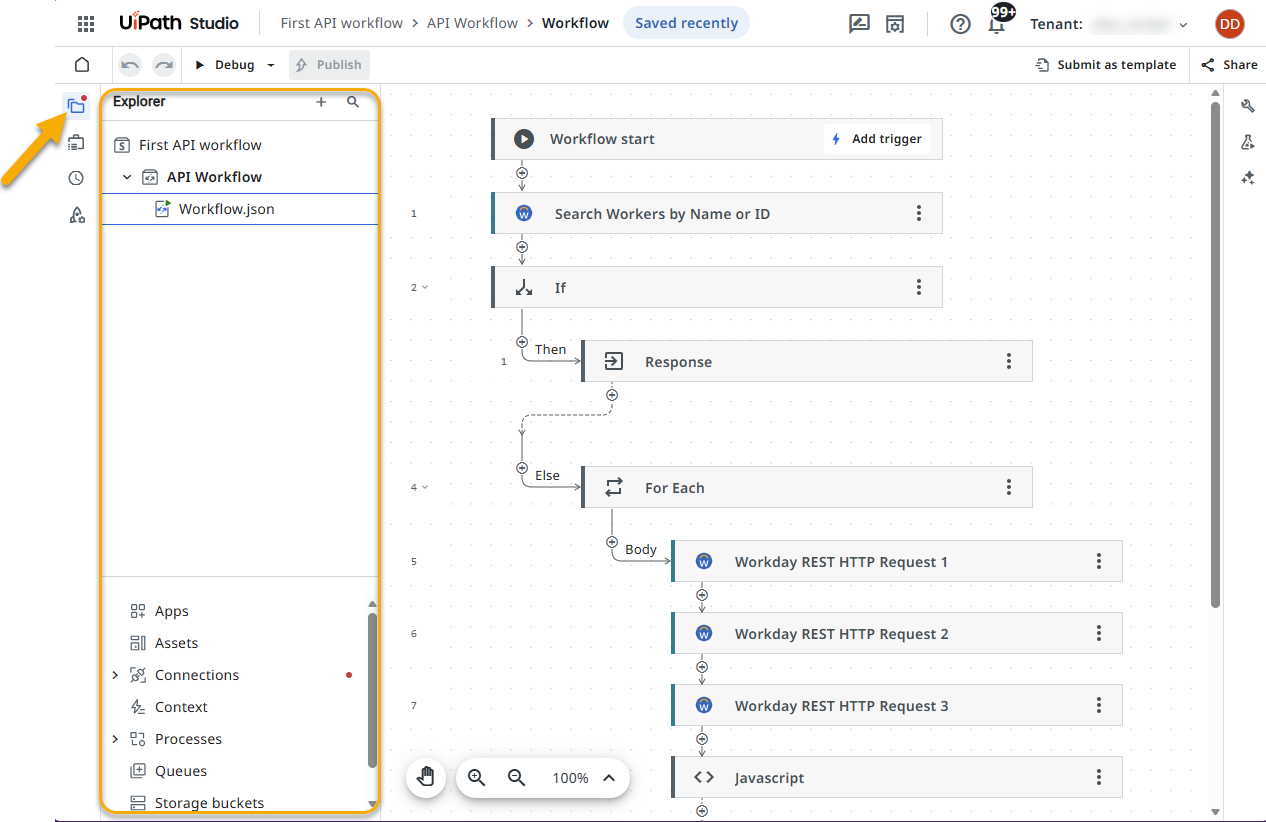Click the Home icon in toolbar
The height and width of the screenshot is (822, 1266).
click(x=82, y=65)
